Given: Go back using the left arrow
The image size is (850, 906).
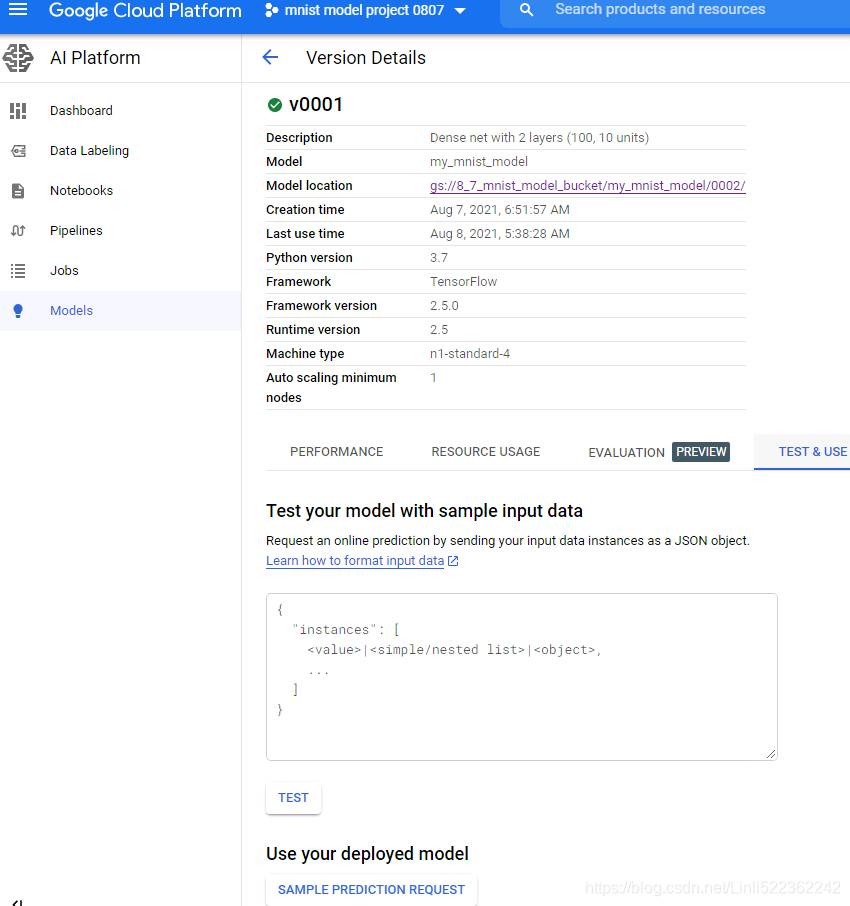Looking at the screenshot, I should pos(270,57).
